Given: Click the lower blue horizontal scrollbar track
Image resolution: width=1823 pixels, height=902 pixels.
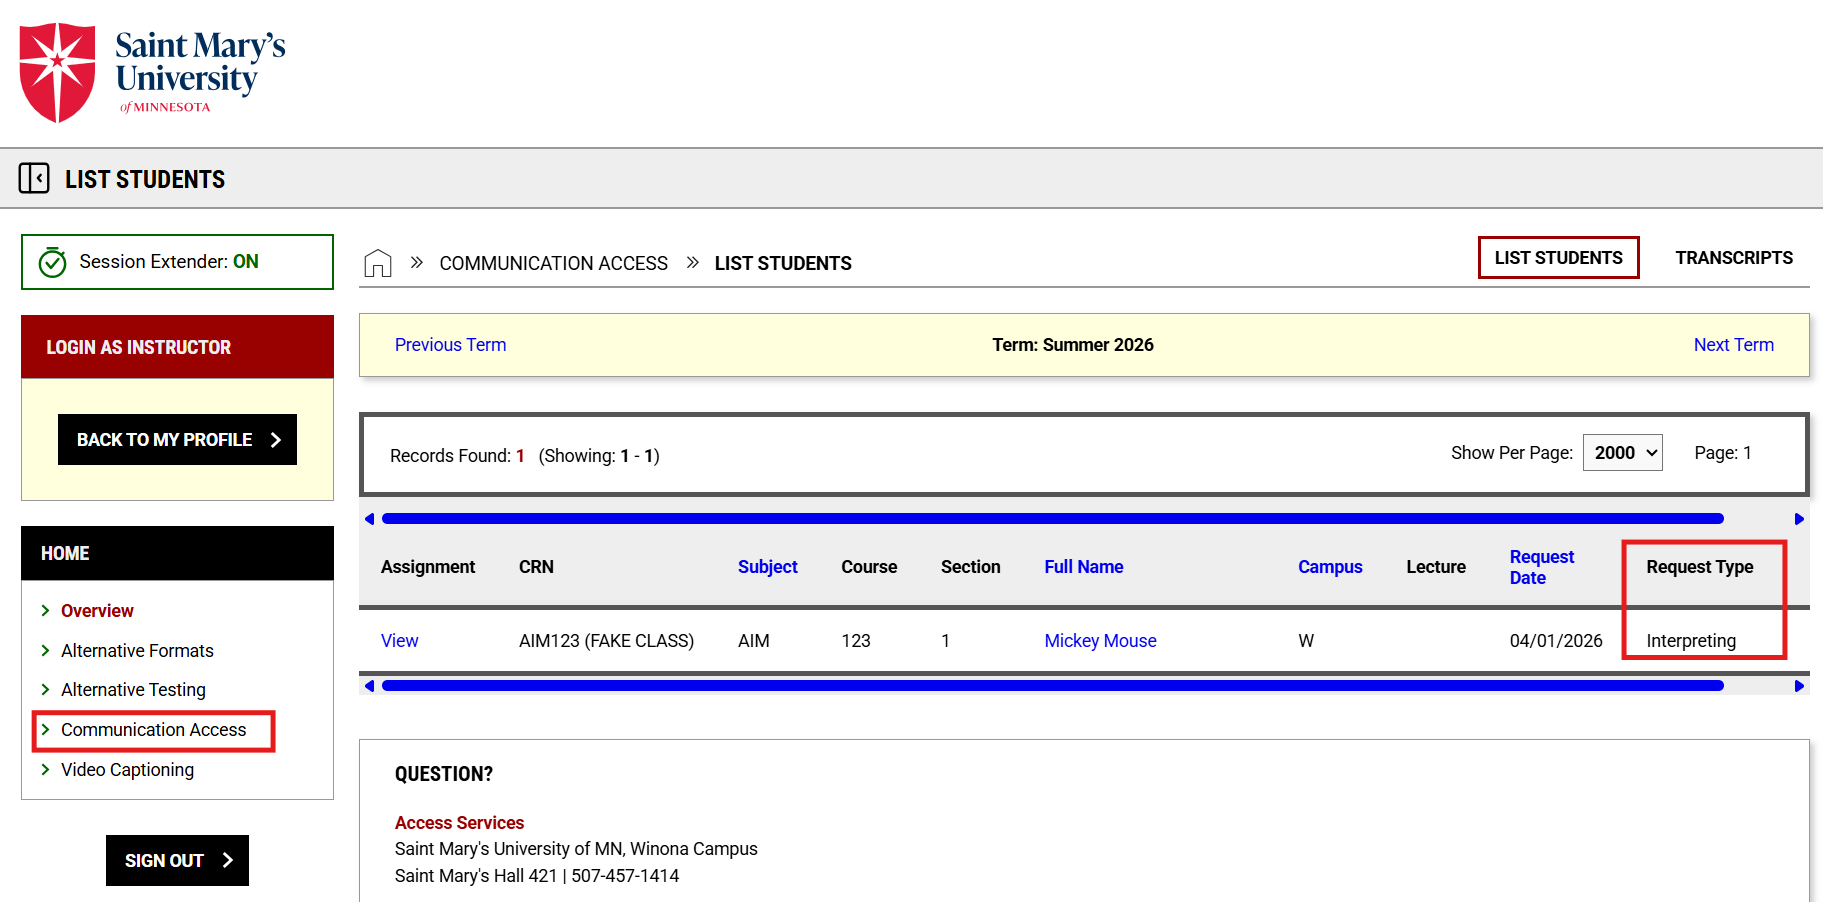Looking at the screenshot, I should click(1052, 686).
